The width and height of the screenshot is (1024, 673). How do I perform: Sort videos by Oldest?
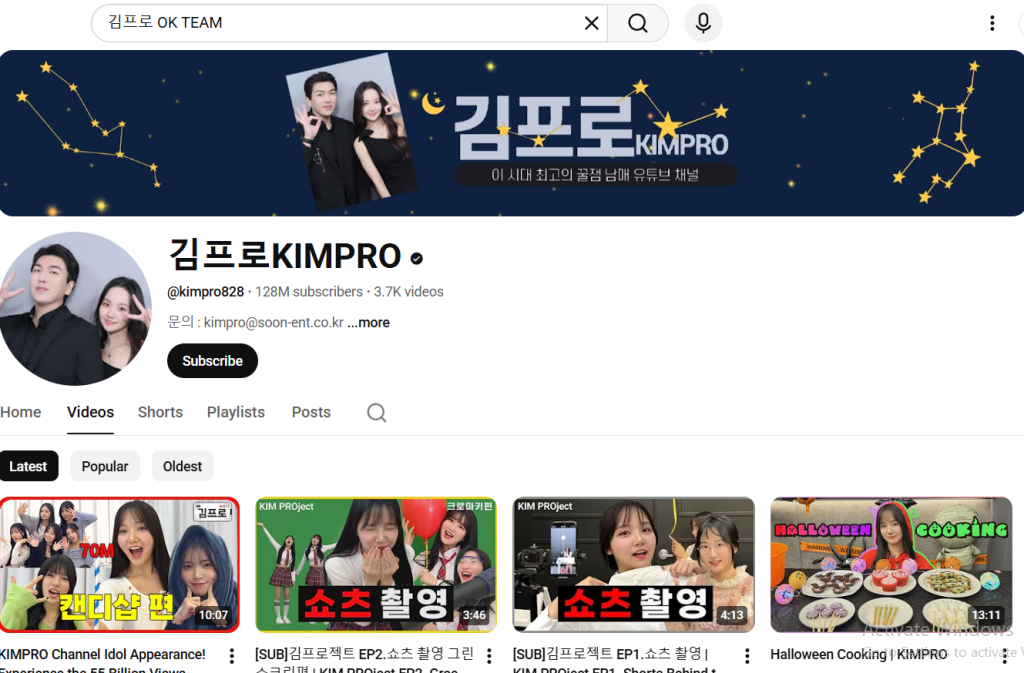[x=182, y=466]
